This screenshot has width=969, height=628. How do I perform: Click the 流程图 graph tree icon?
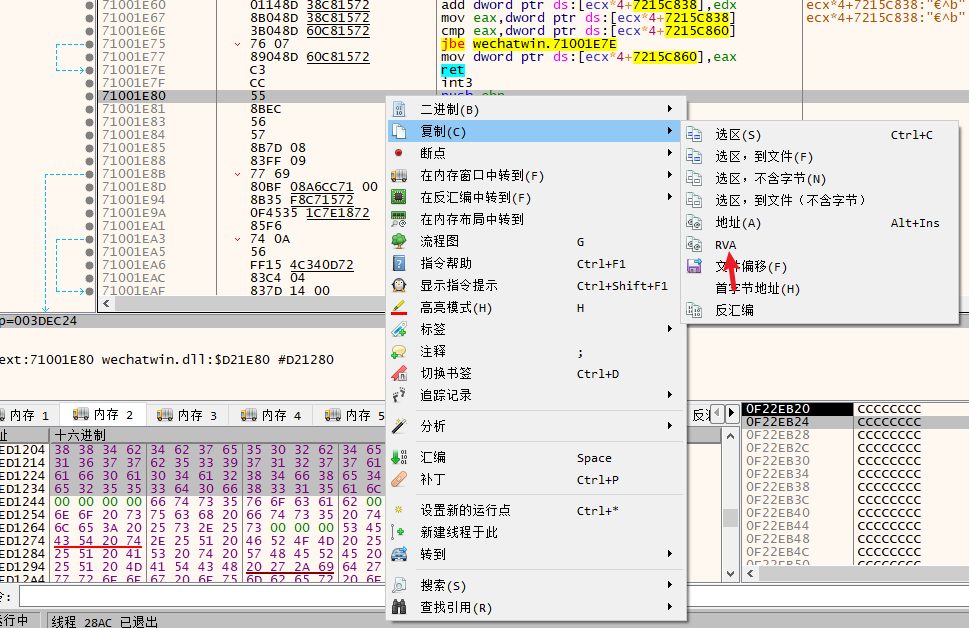(x=399, y=241)
